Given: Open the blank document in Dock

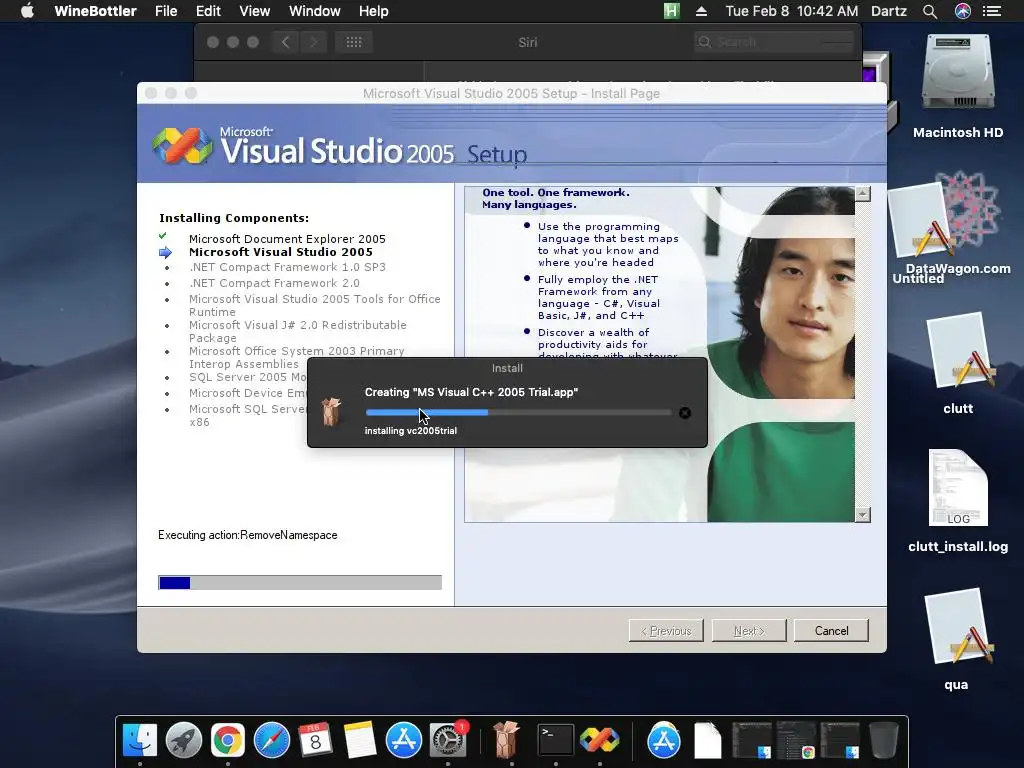Looking at the screenshot, I should pyautogui.click(x=707, y=740).
